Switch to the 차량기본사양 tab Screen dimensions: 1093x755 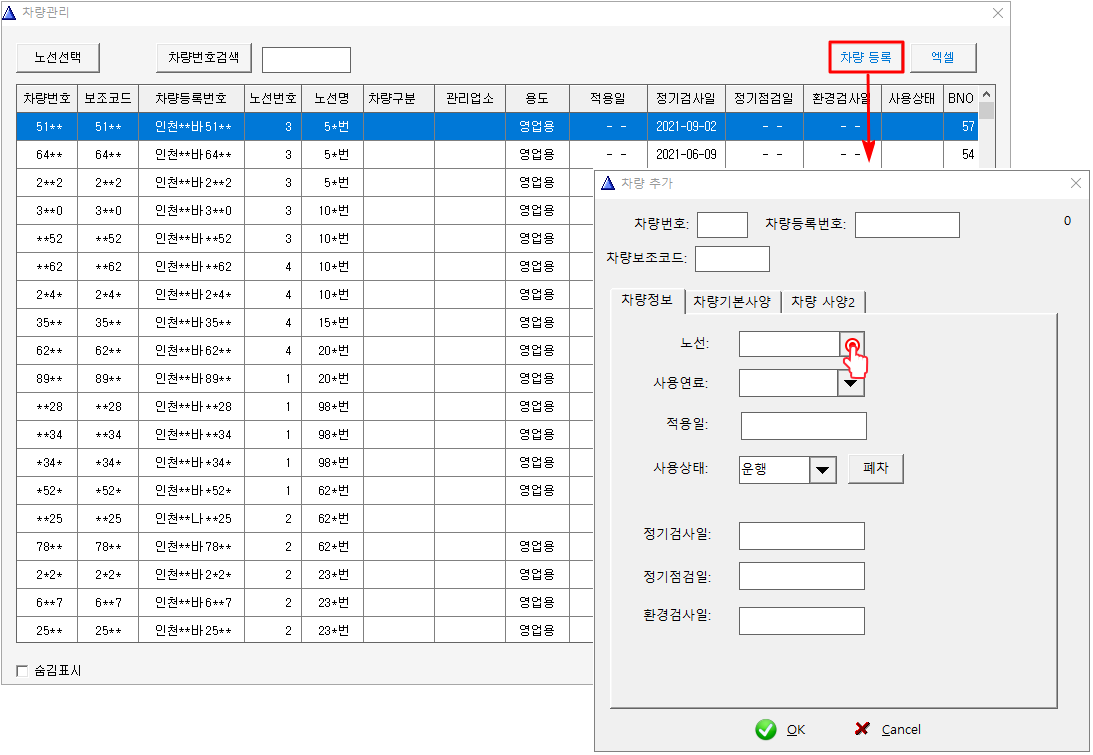tap(732, 302)
